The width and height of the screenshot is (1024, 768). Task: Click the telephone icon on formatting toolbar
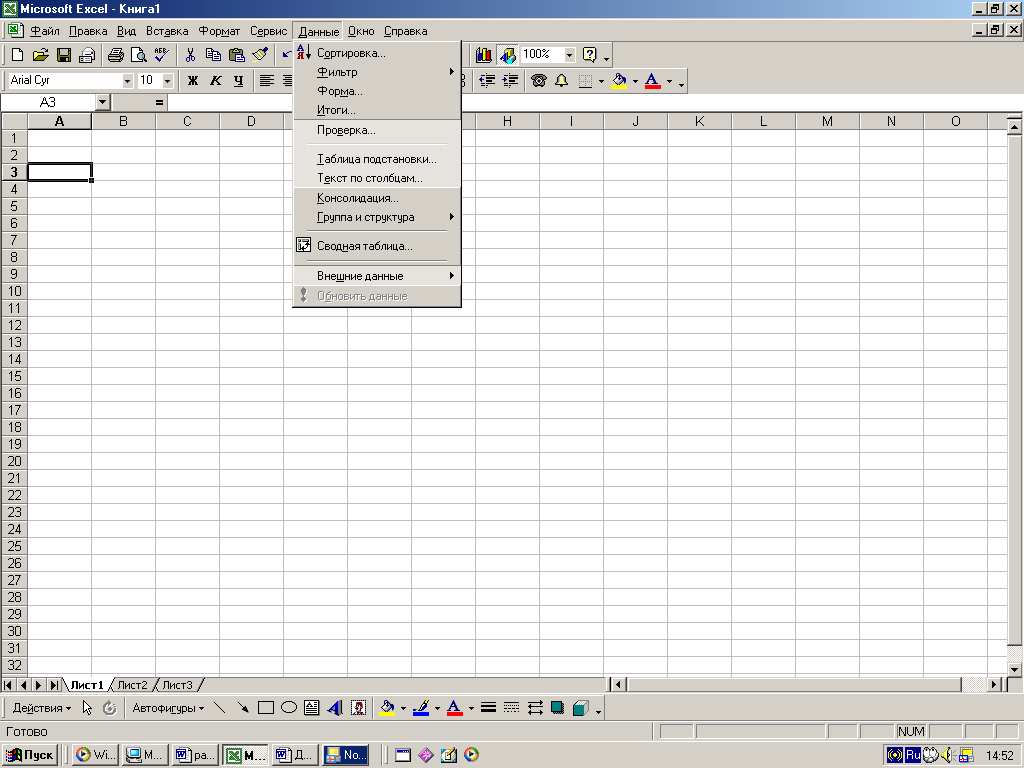(539, 81)
